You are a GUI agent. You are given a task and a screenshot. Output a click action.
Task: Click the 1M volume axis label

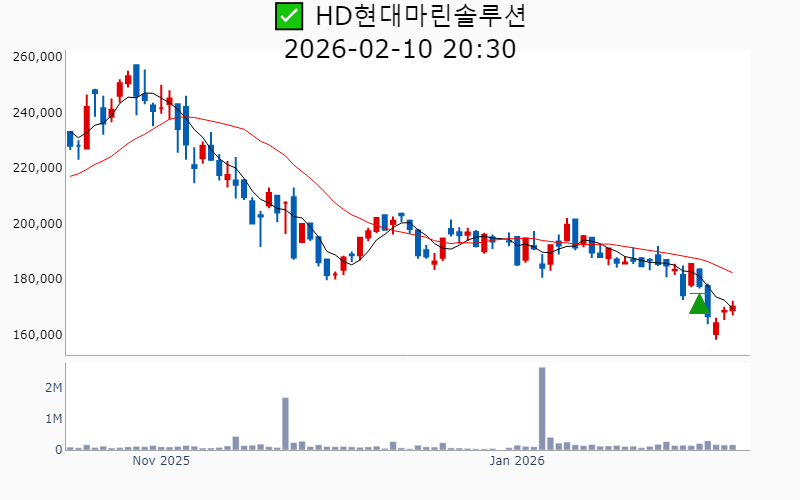click(53, 418)
